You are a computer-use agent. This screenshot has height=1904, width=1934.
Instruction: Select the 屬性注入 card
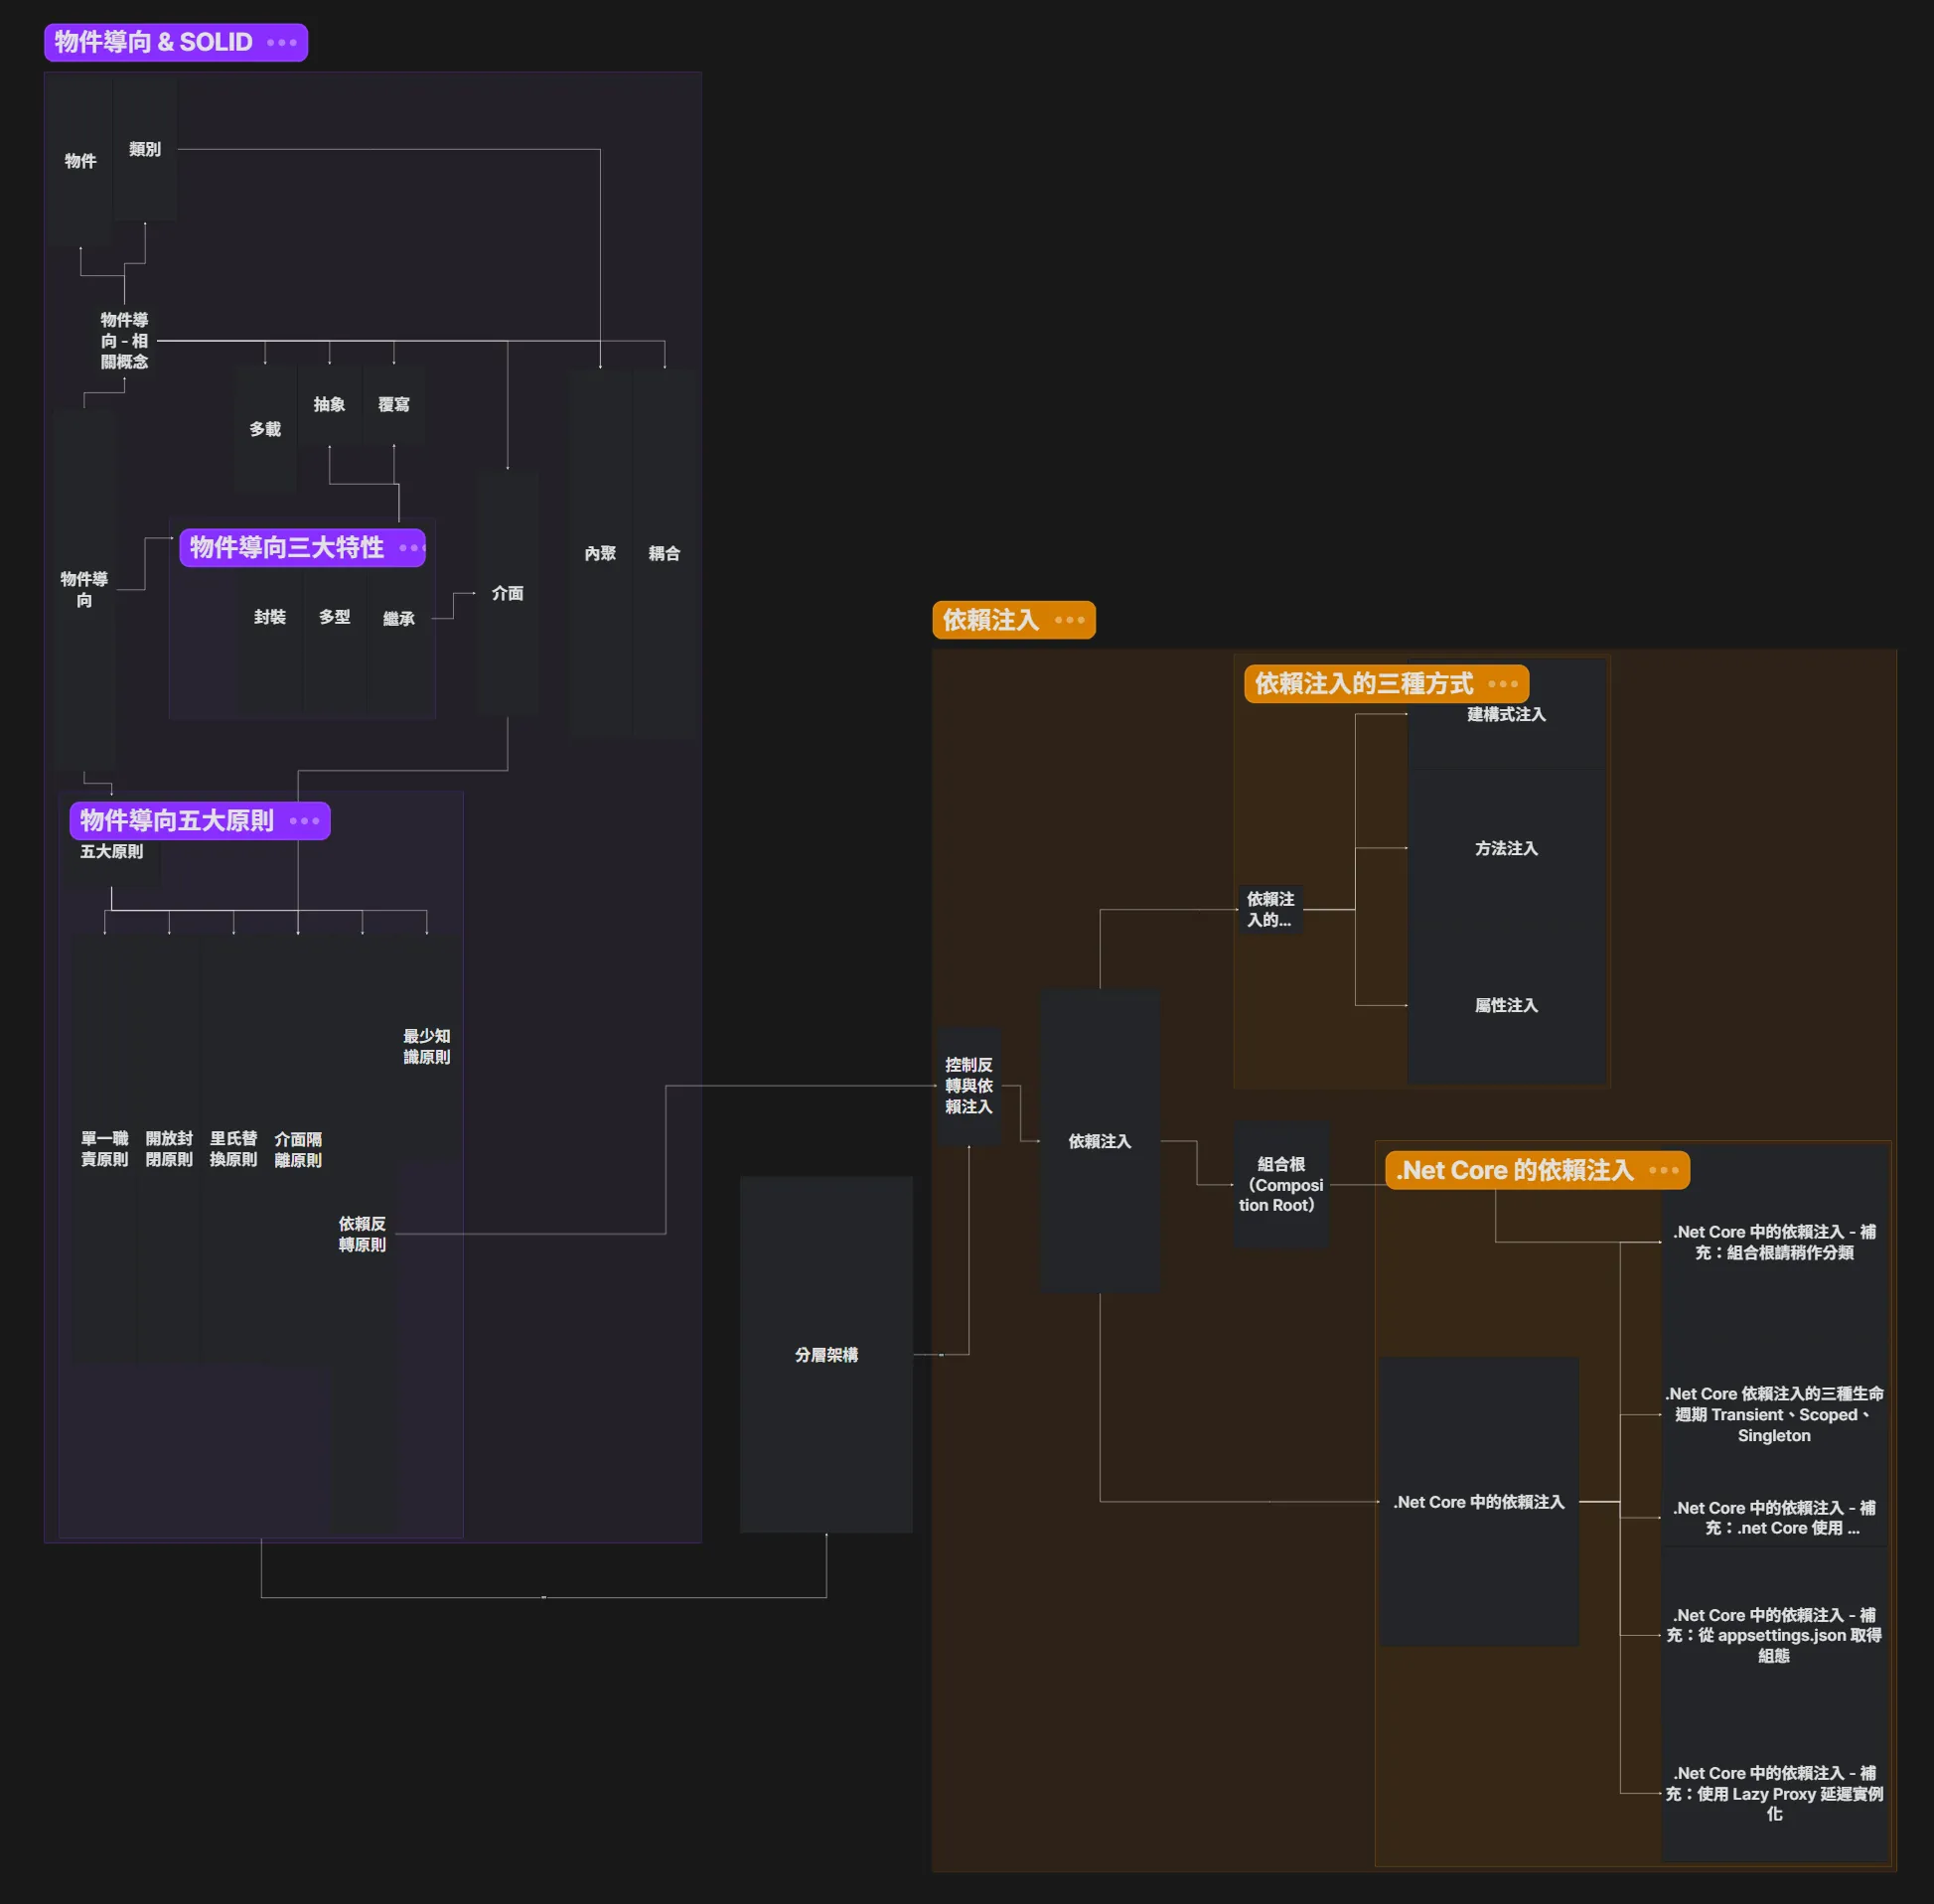tap(1506, 1005)
